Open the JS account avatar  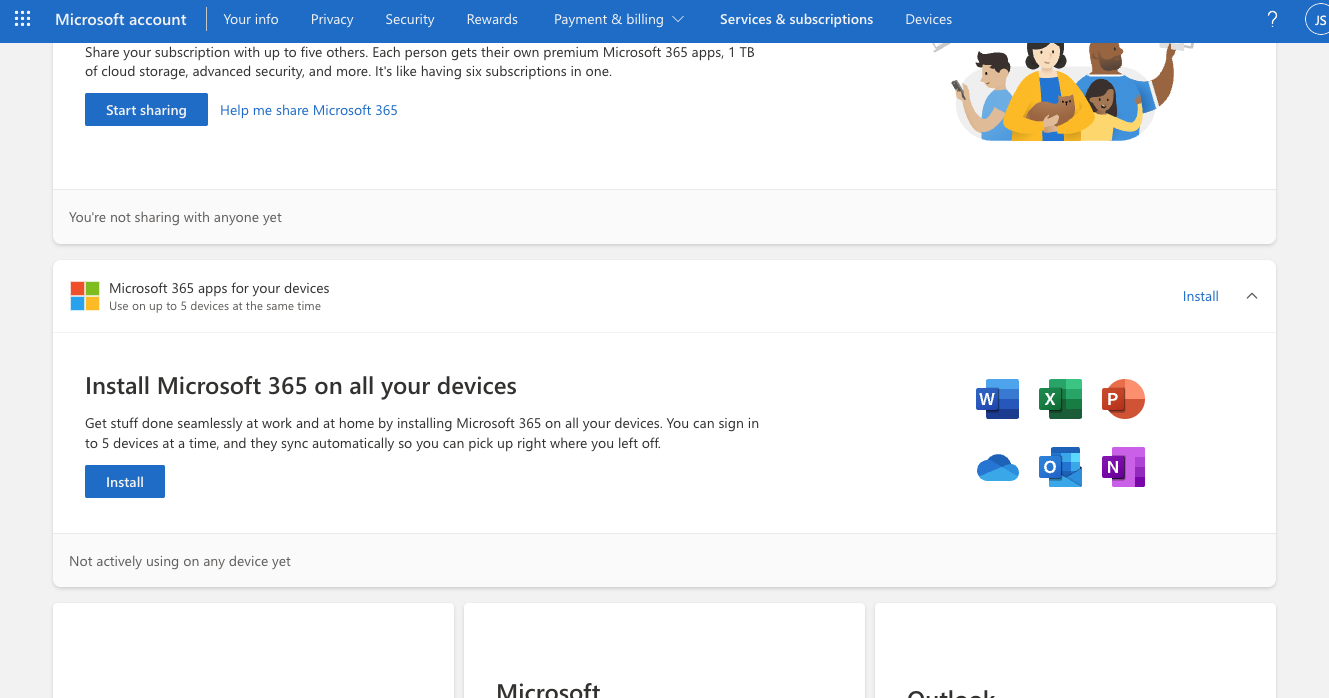click(x=1318, y=19)
